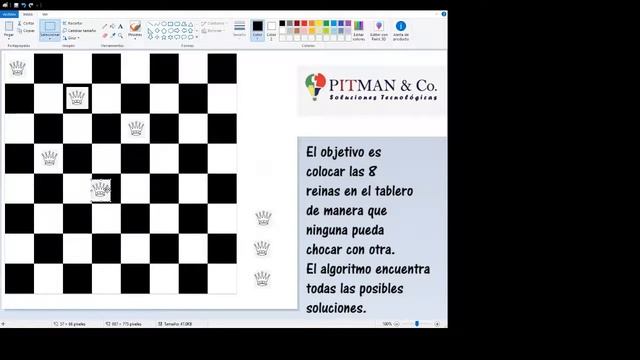Select the Color picker eyedropper tool
640x360 pixels.
tap(113, 36)
